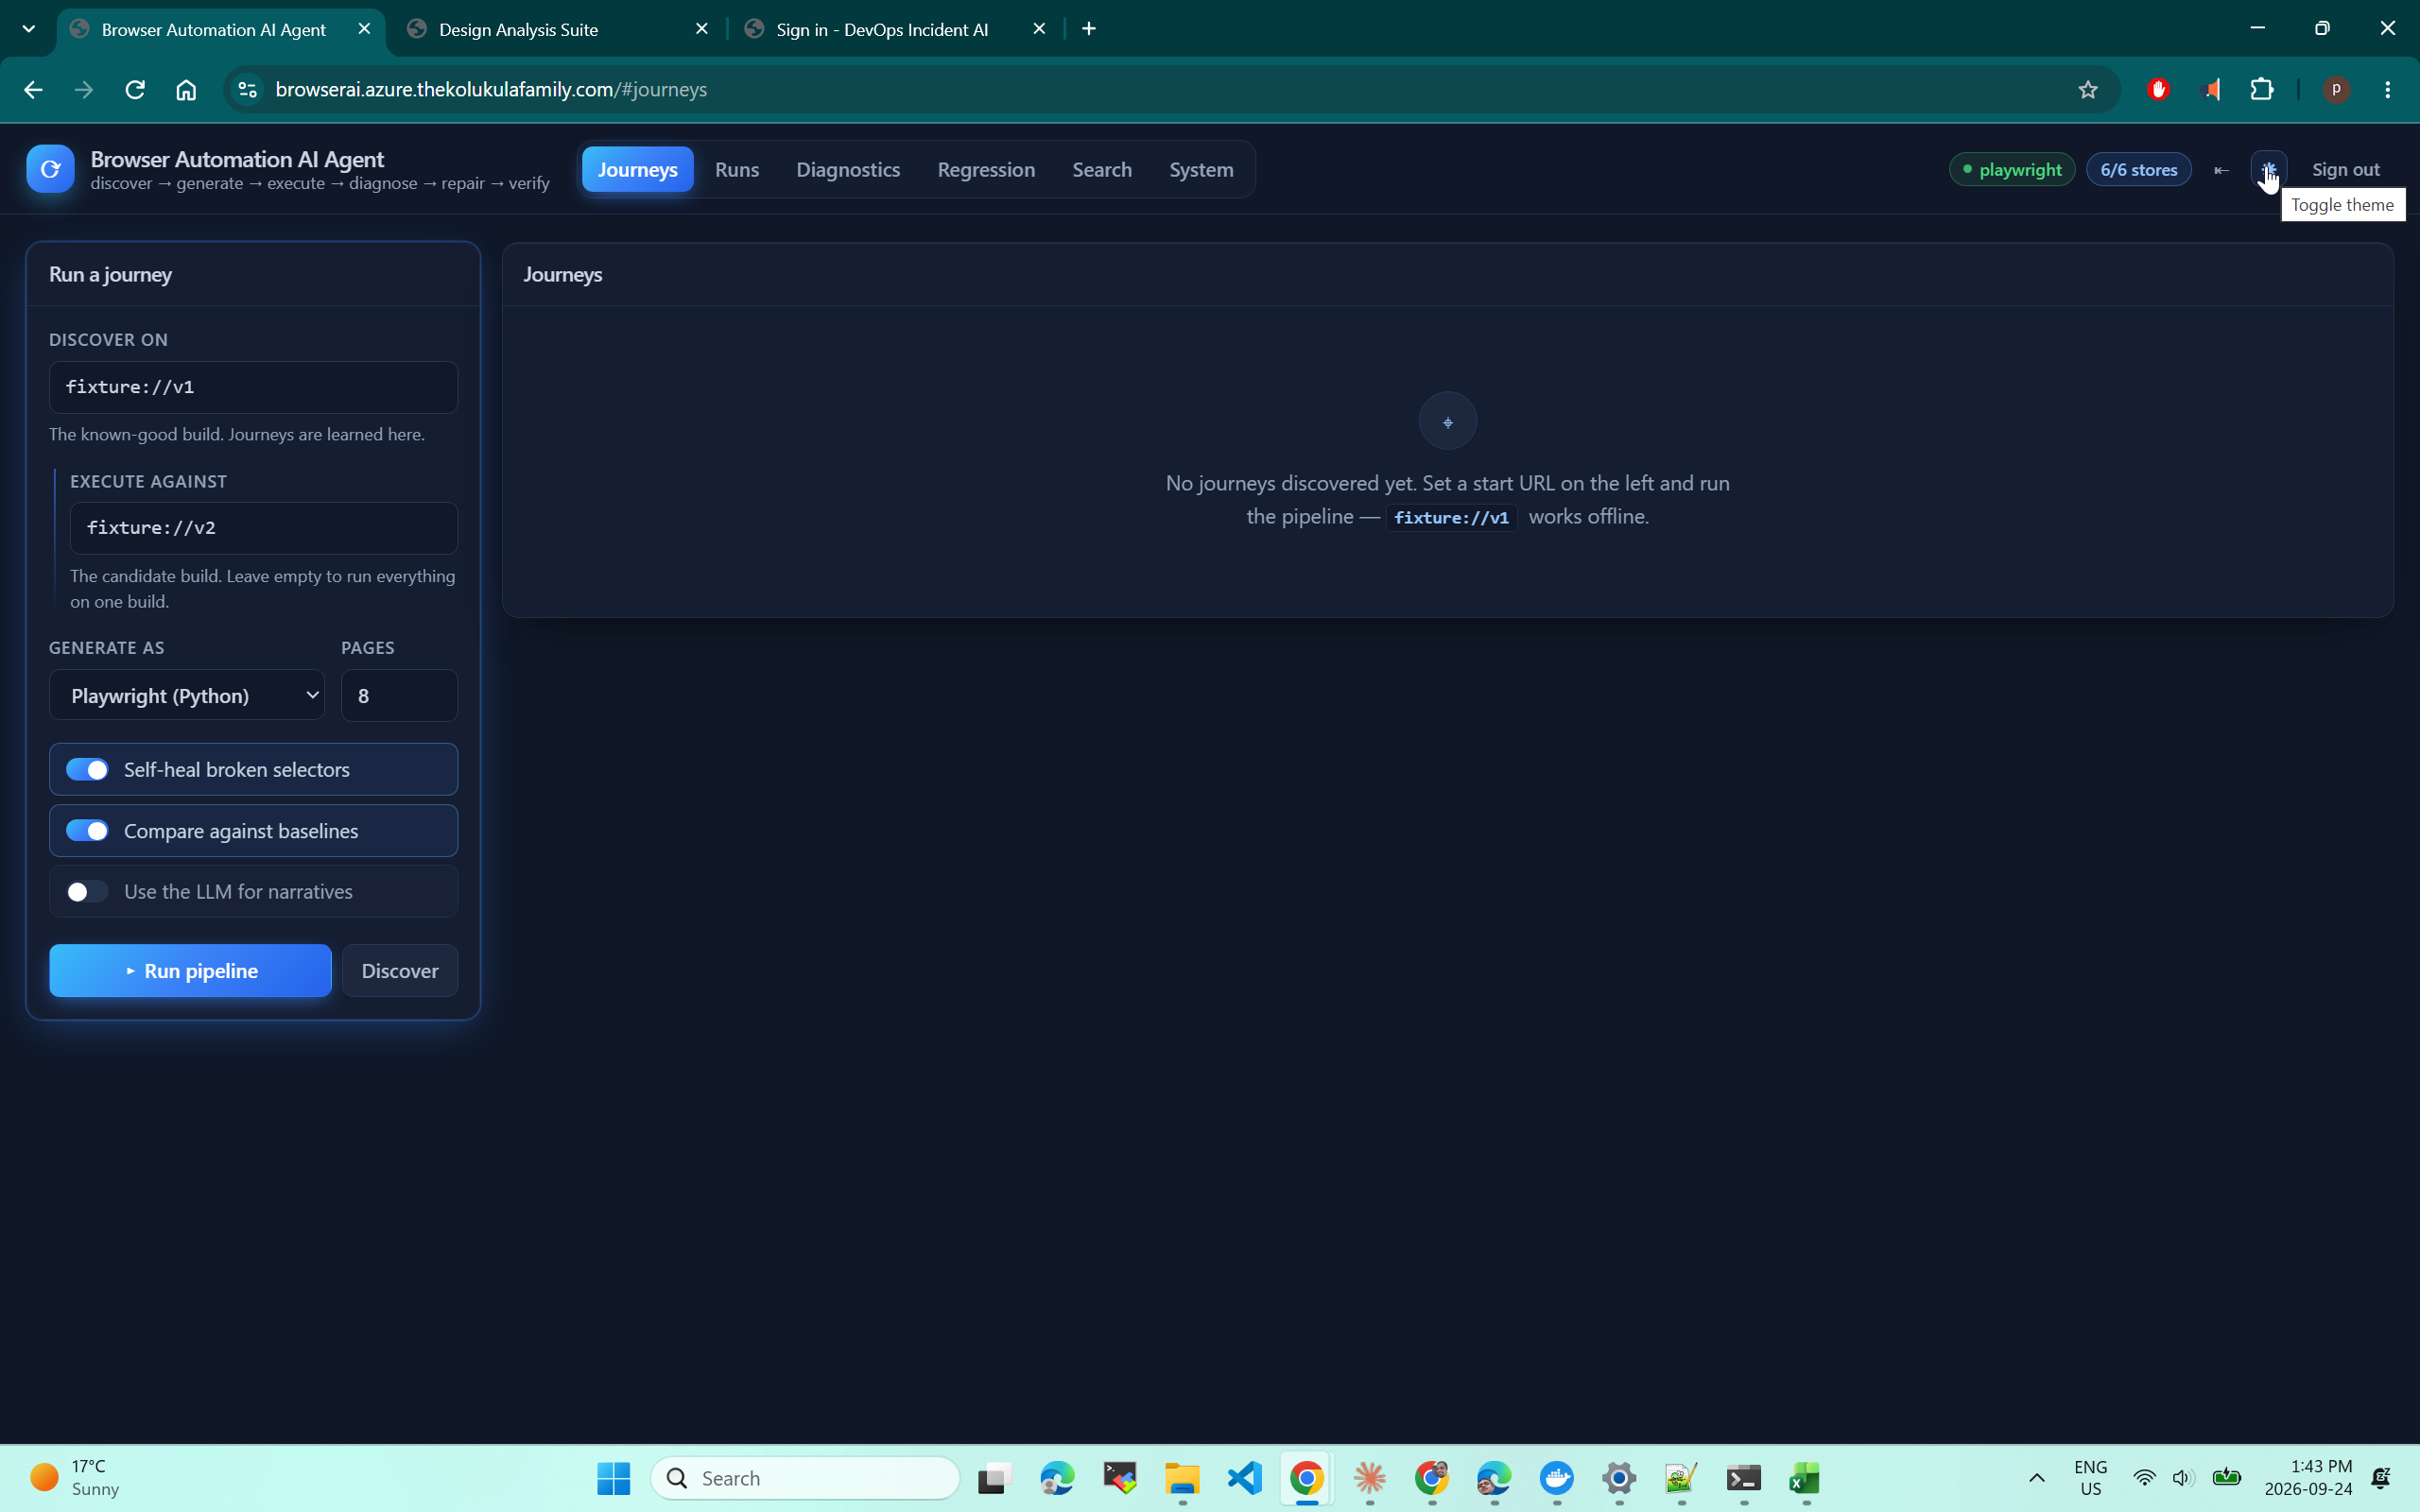Bookmark this page with the star icon
The image size is (2420, 1512).
pyautogui.click(x=2088, y=90)
